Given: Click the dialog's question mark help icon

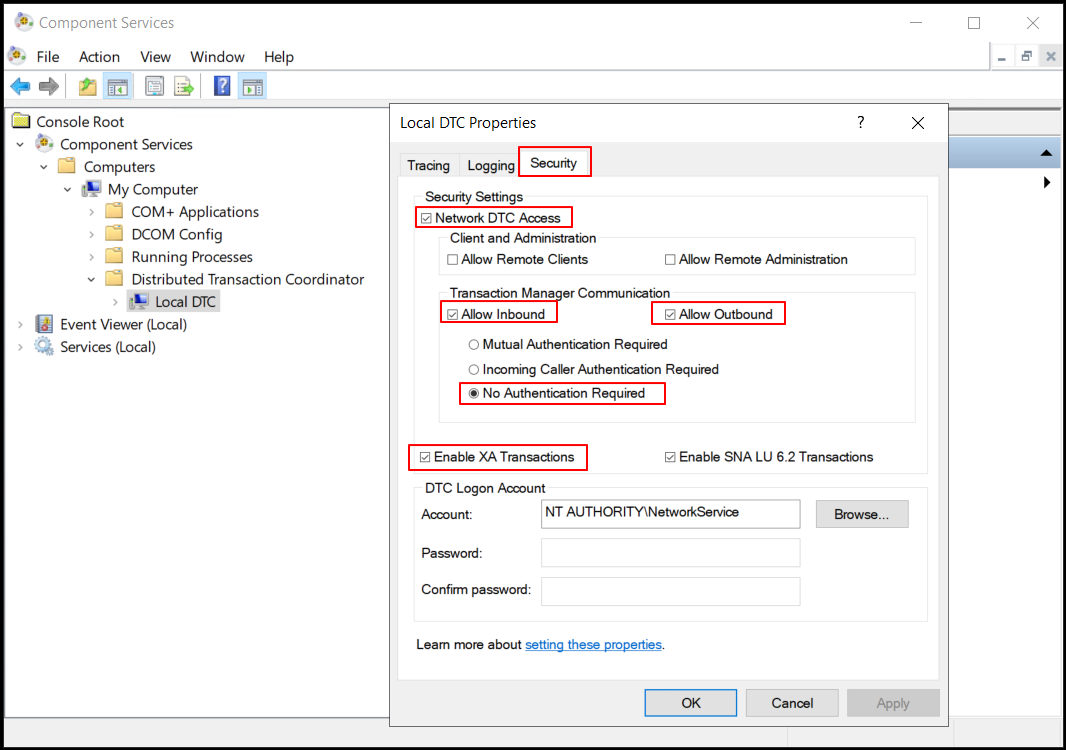Looking at the screenshot, I should 860,122.
